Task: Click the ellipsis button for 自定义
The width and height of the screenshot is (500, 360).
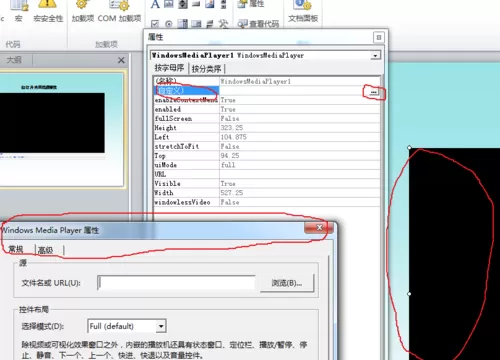Action: click(374, 92)
